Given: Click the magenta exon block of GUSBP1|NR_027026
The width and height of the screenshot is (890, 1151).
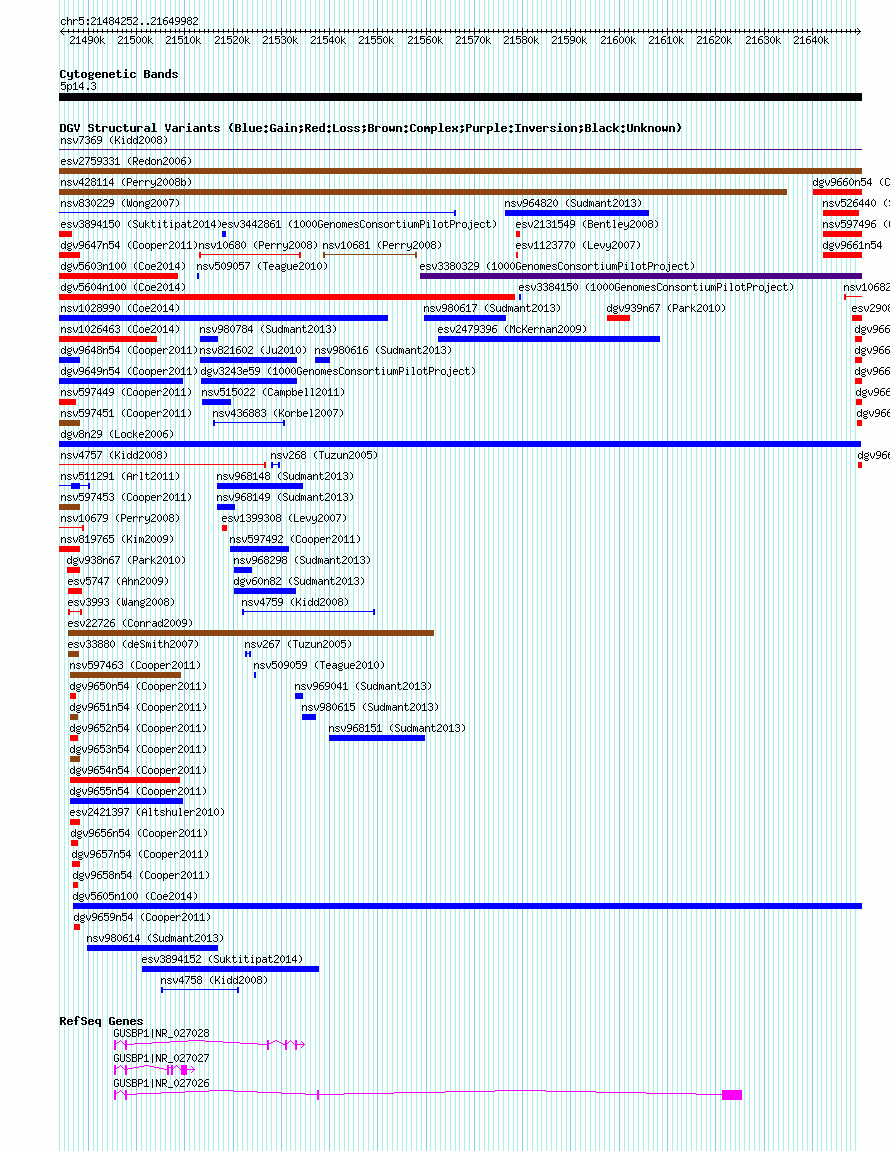Looking at the screenshot, I should tap(732, 1095).
